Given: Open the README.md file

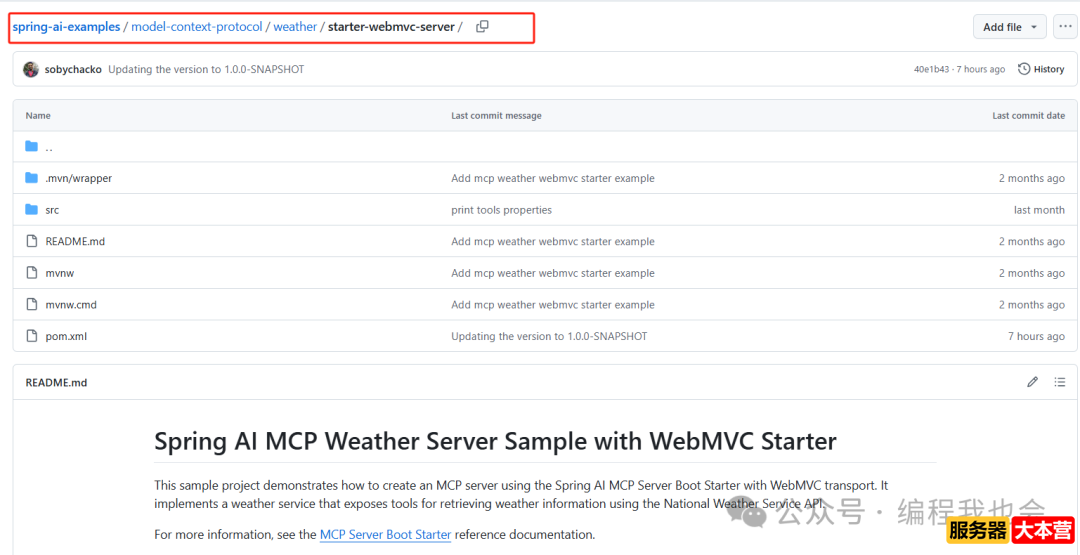Looking at the screenshot, I should click(x=75, y=242).
